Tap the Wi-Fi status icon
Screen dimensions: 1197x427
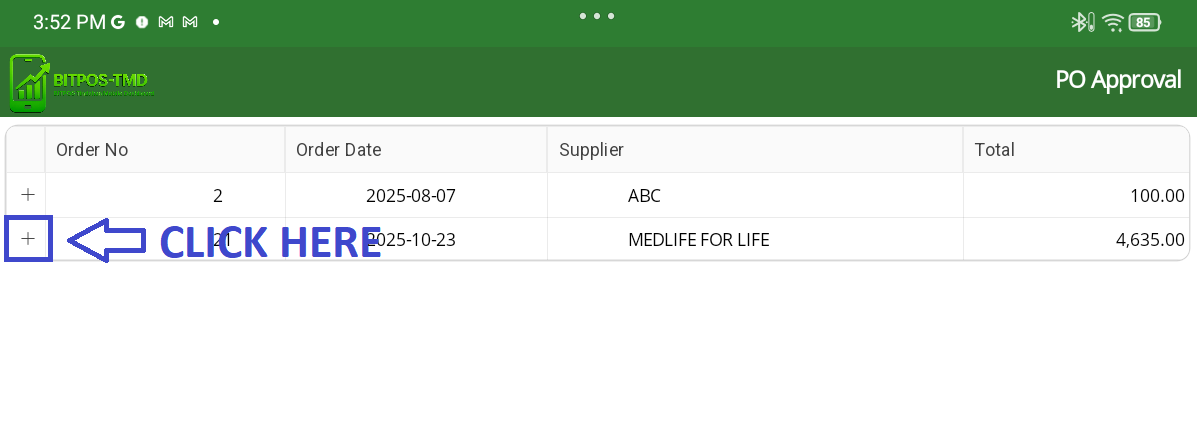click(x=1112, y=21)
